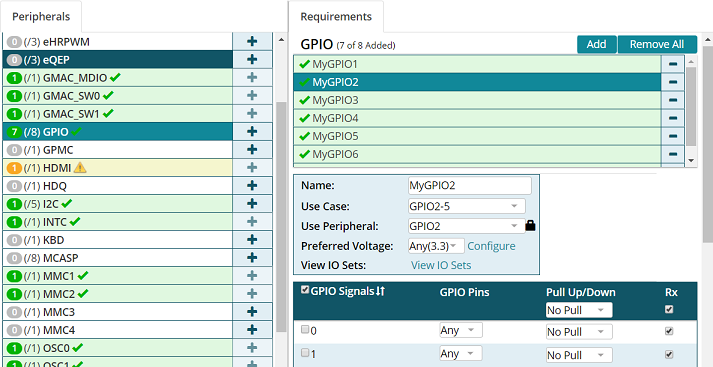This screenshot has width=713, height=367.
Task: Open Pull dropdown for signal 0
Action: pyautogui.click(x=579, y=332)
